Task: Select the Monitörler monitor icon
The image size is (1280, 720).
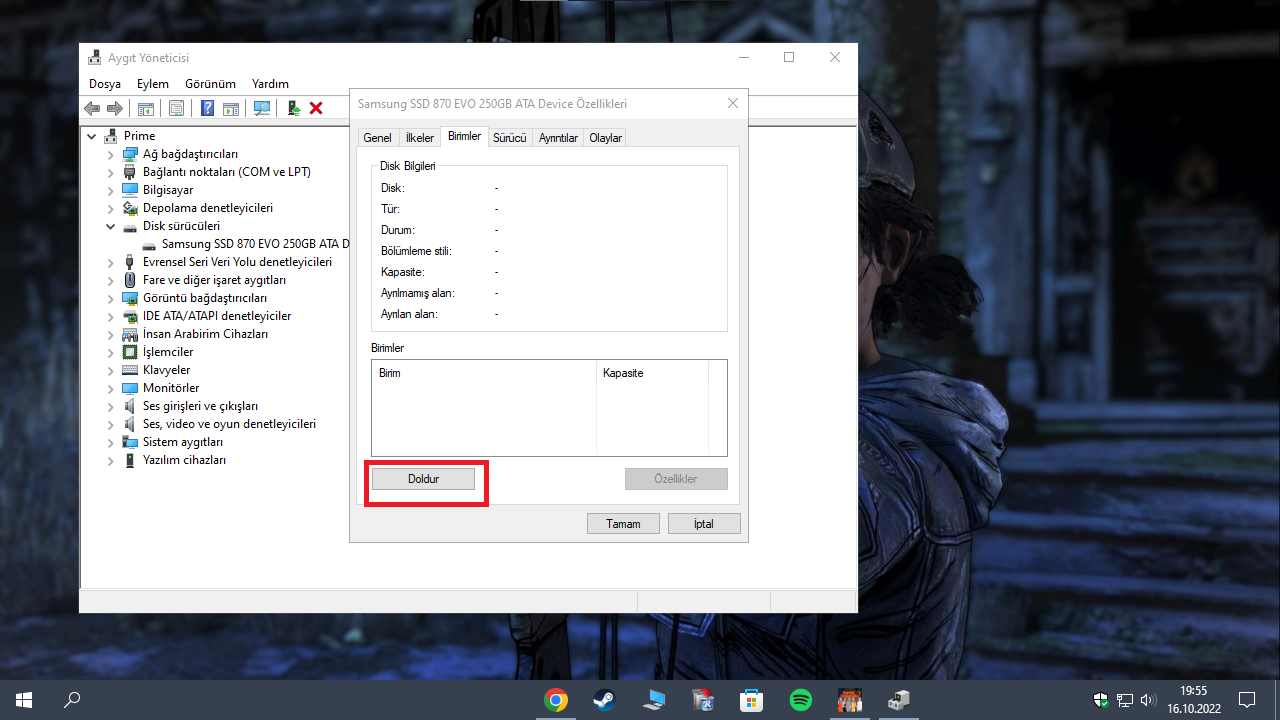Action: coord(130,388)
